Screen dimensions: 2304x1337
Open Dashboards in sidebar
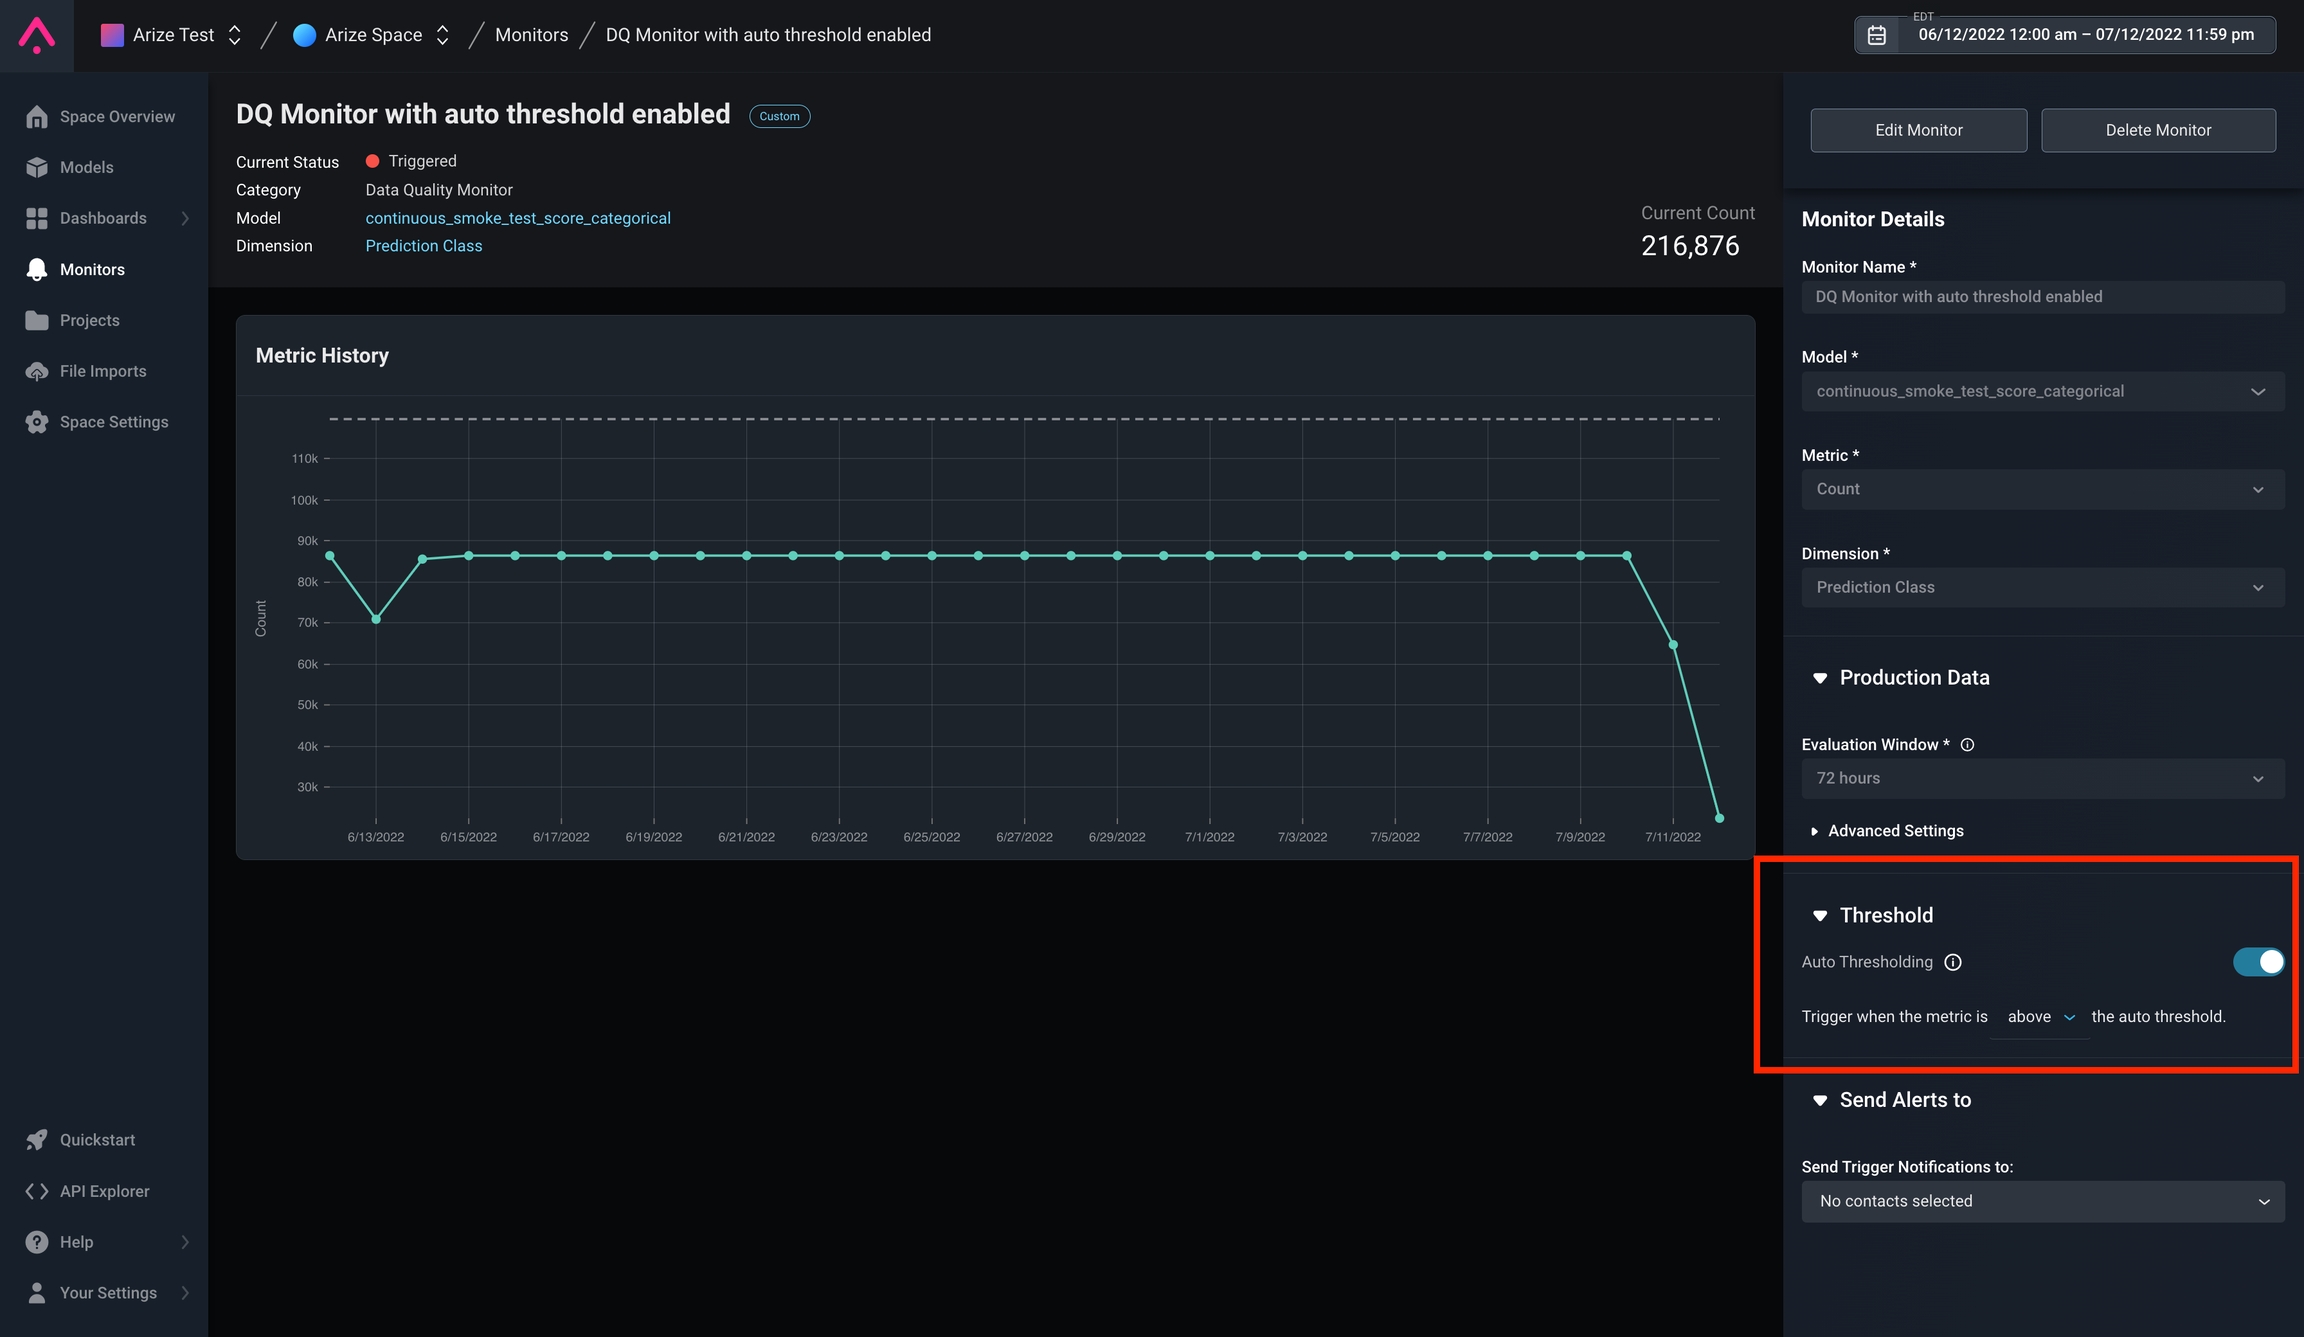point(103,218)
